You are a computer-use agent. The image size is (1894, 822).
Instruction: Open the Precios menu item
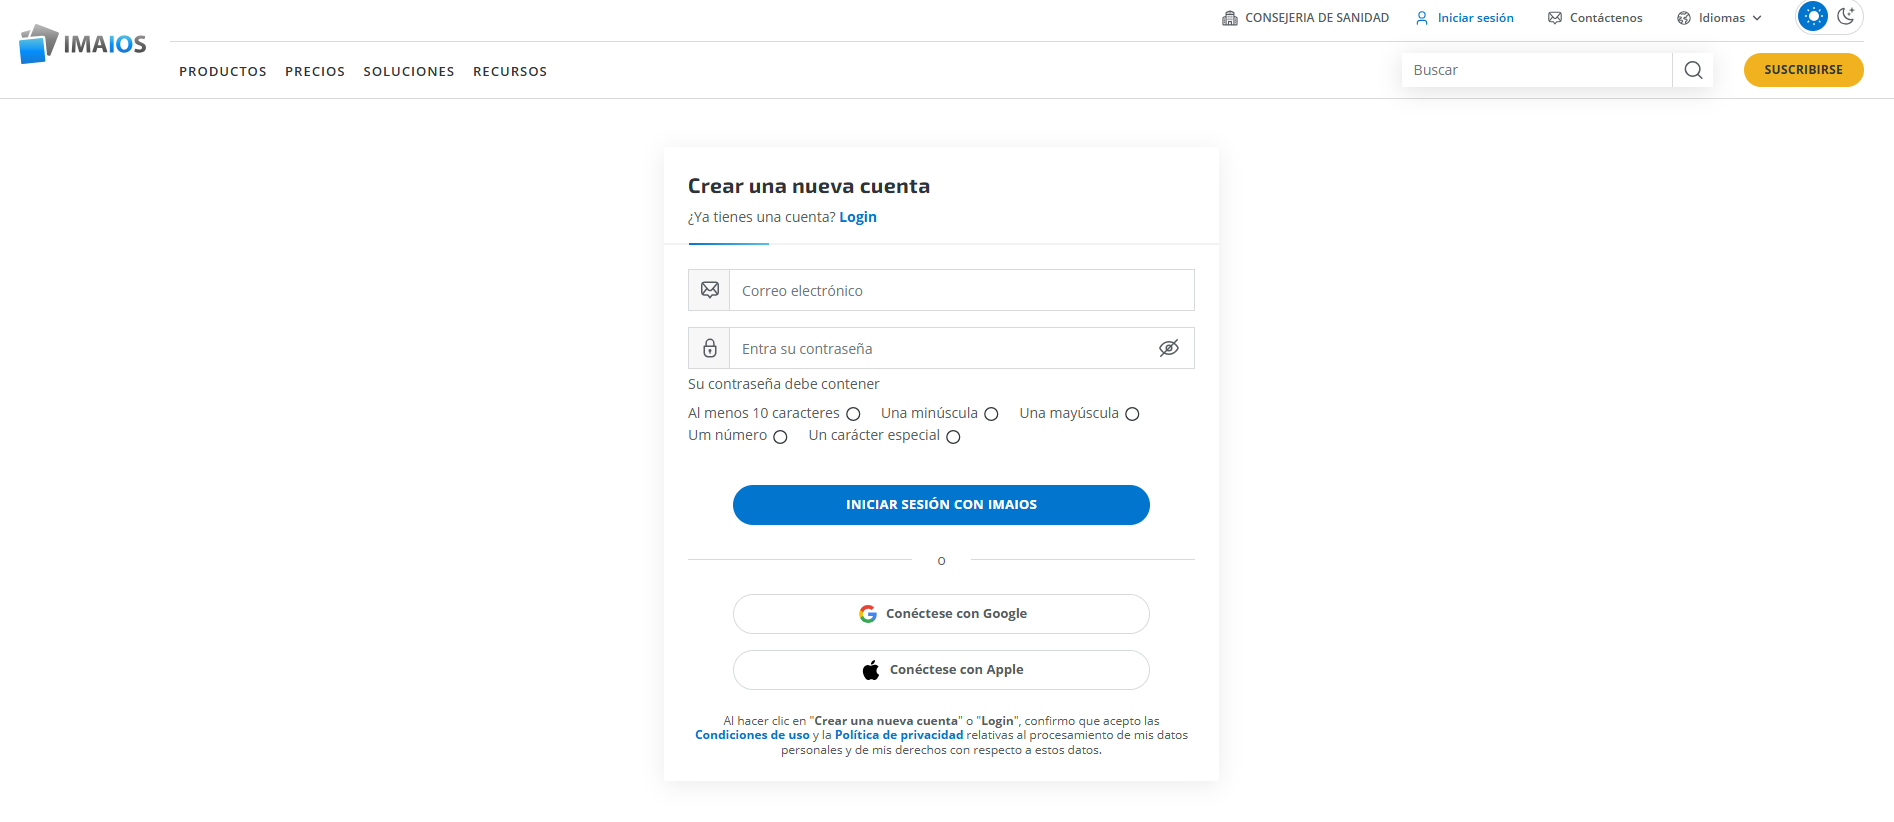pyautogui.click(x=315, y=72)
